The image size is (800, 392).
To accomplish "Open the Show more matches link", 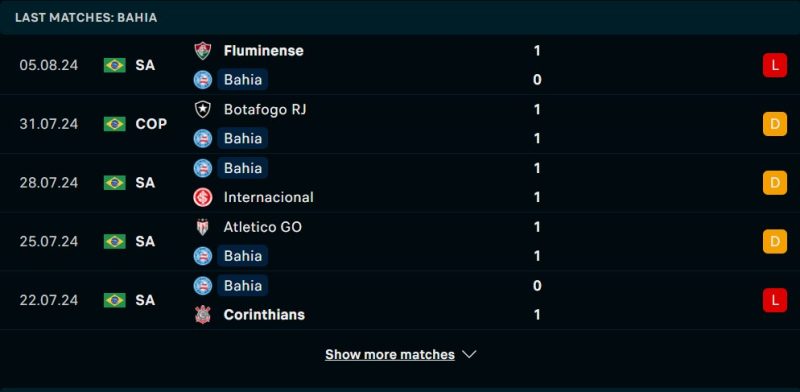I will 390,354.
